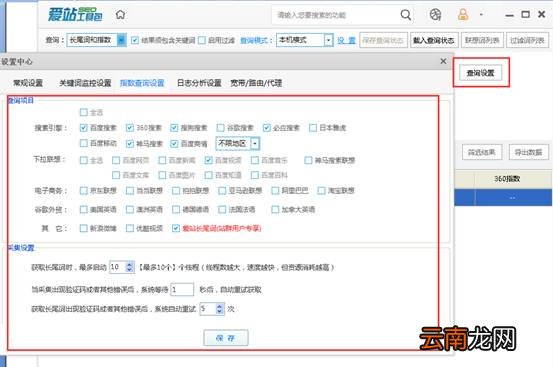The image size is (553, 367).
Task: Uncheck the 百度搜索 checkbox
Action: (84, 128)
